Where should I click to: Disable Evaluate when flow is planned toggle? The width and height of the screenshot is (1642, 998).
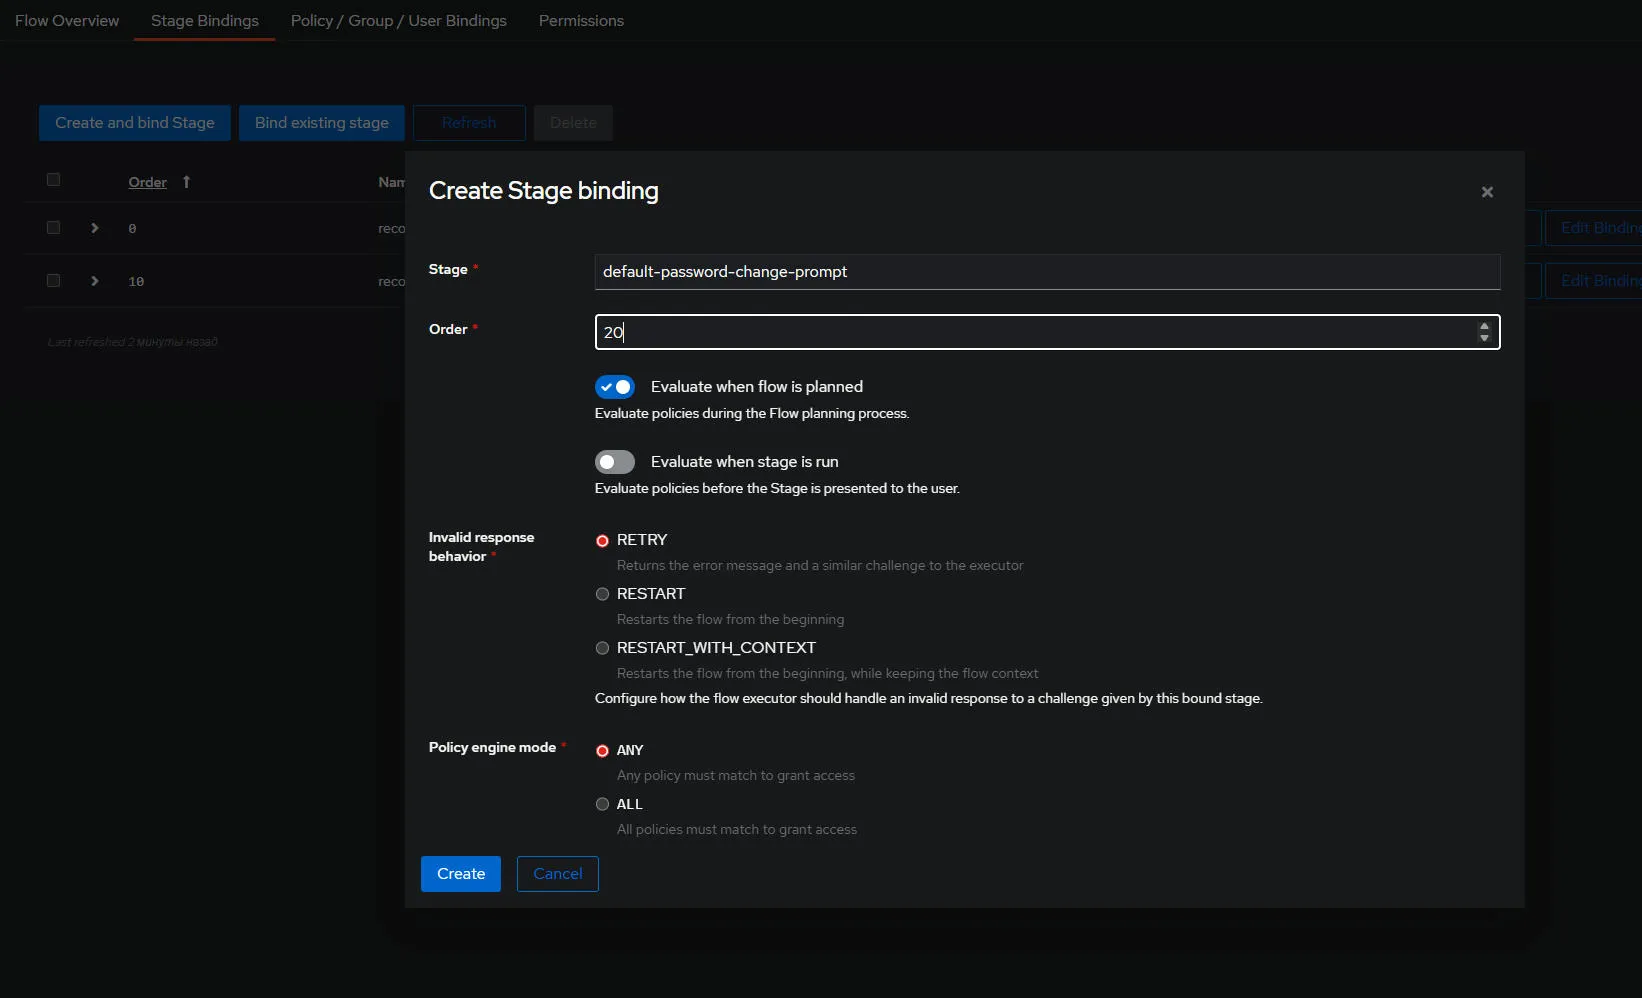[x=615, y=387]
